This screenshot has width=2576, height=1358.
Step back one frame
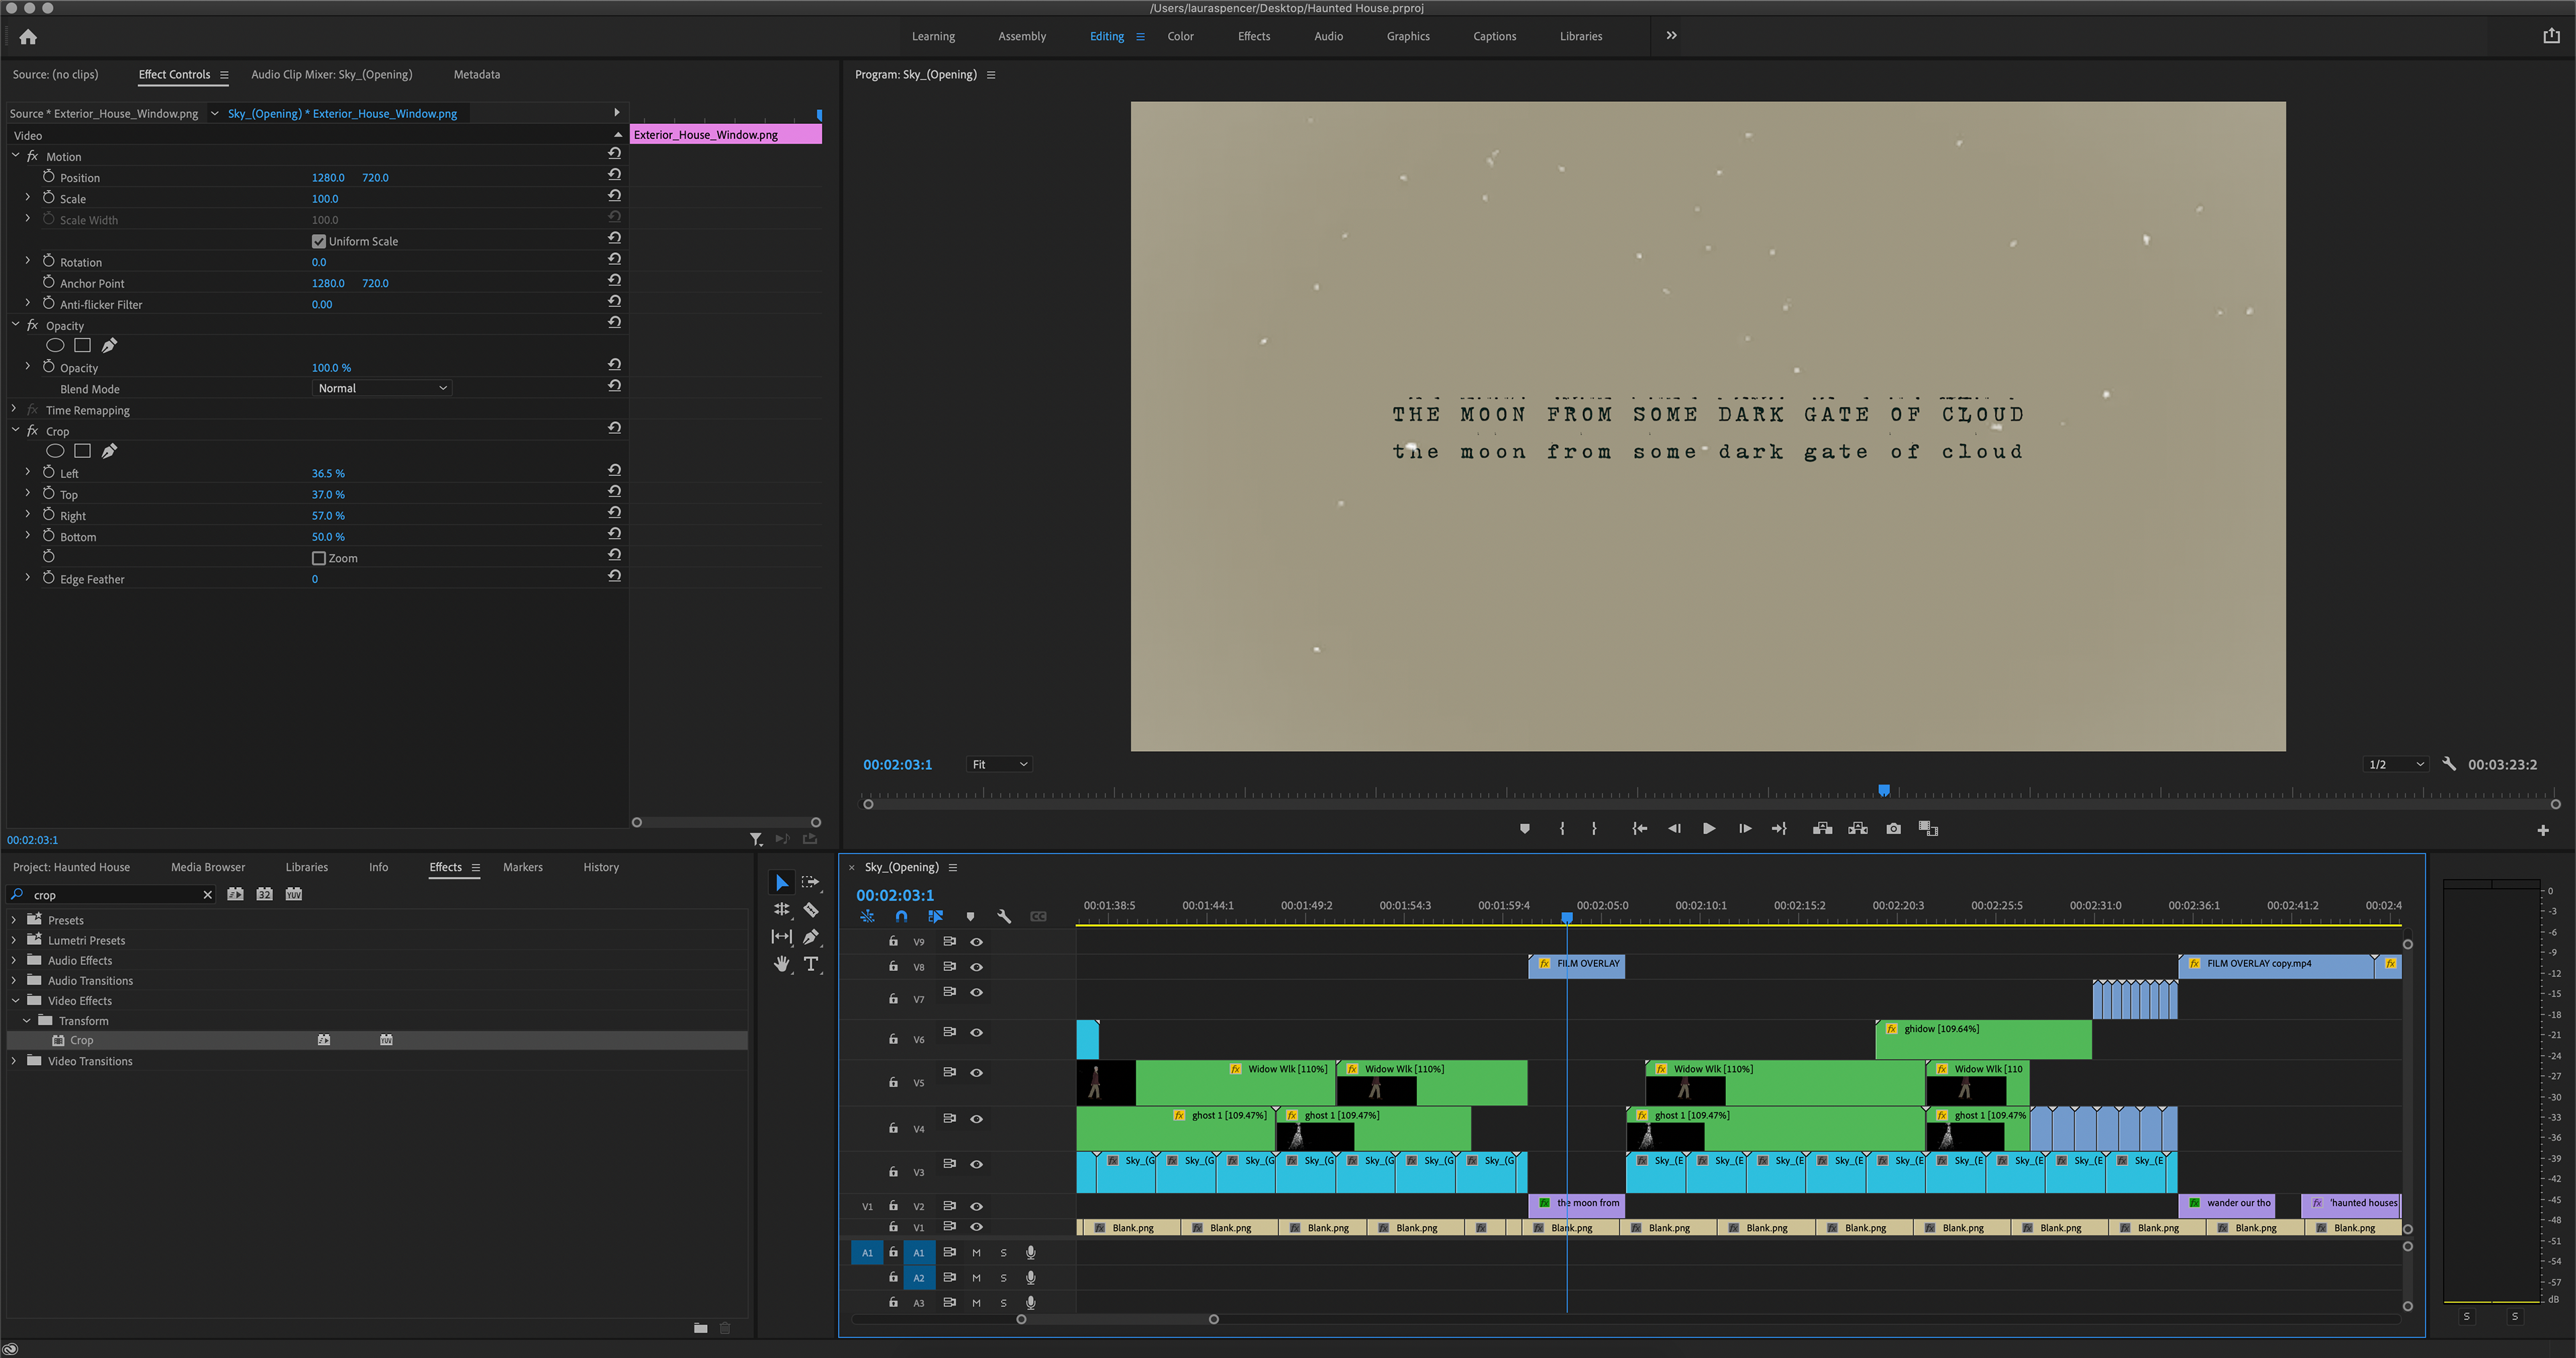pos(1674,828)
